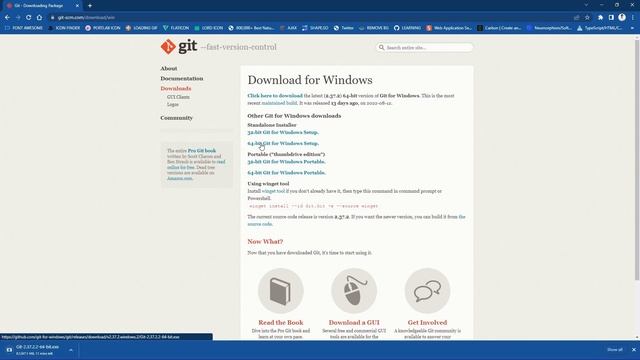Toggle the browser side panel icon
This screenshot has height=360, width=640.
coord(611,18)
